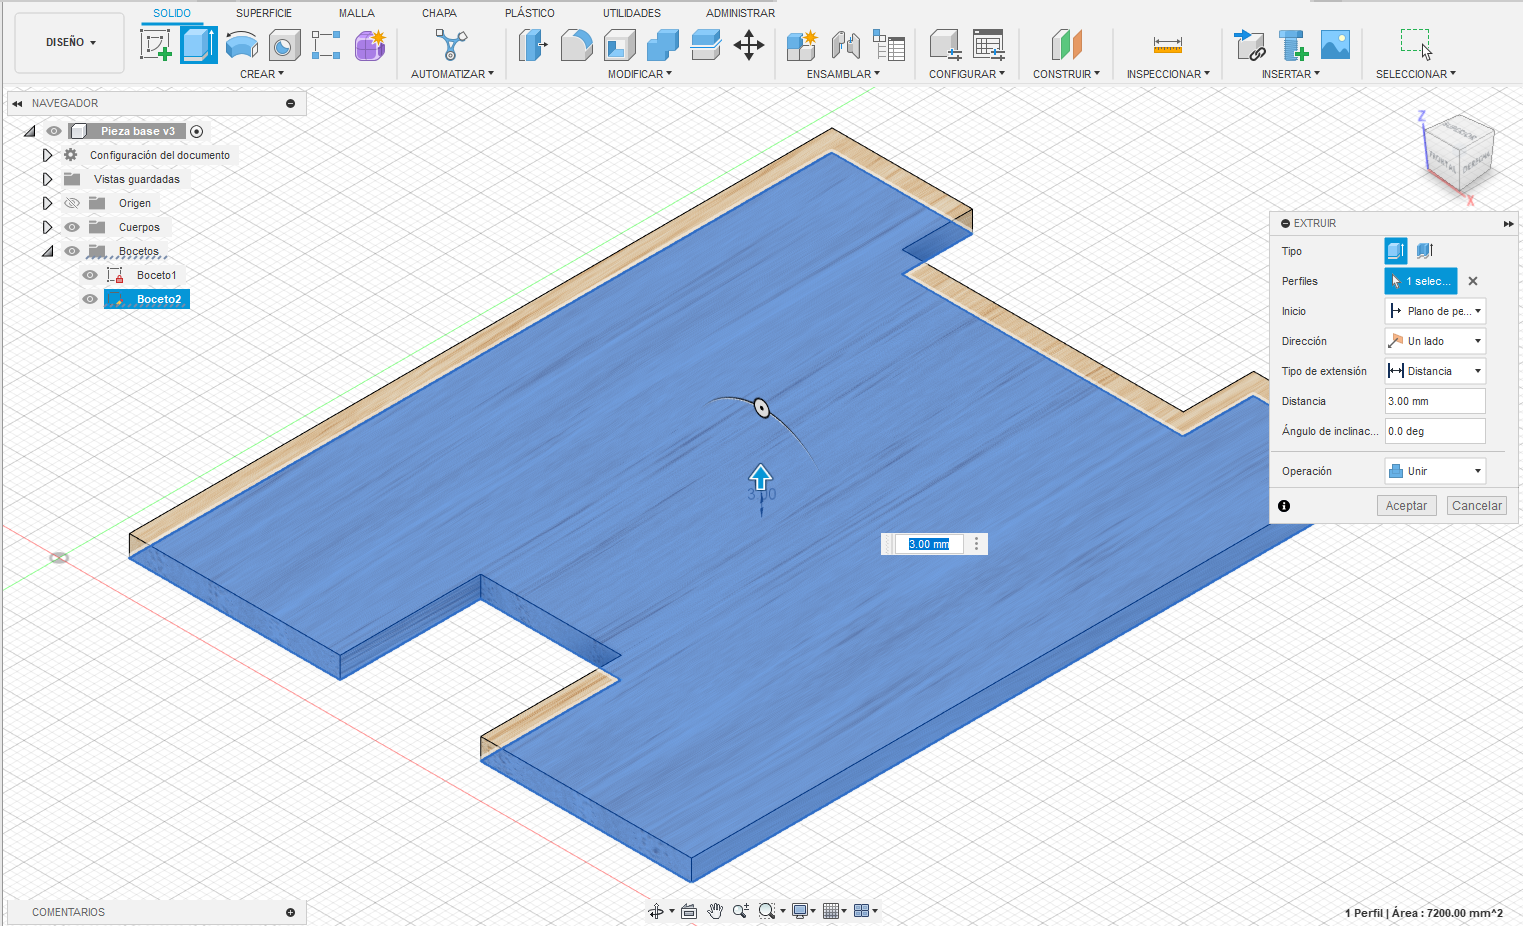This screenshot has height=926, width=1523.
Task: Switch to the PLÁSTICO tab
Action: [530, 13]
